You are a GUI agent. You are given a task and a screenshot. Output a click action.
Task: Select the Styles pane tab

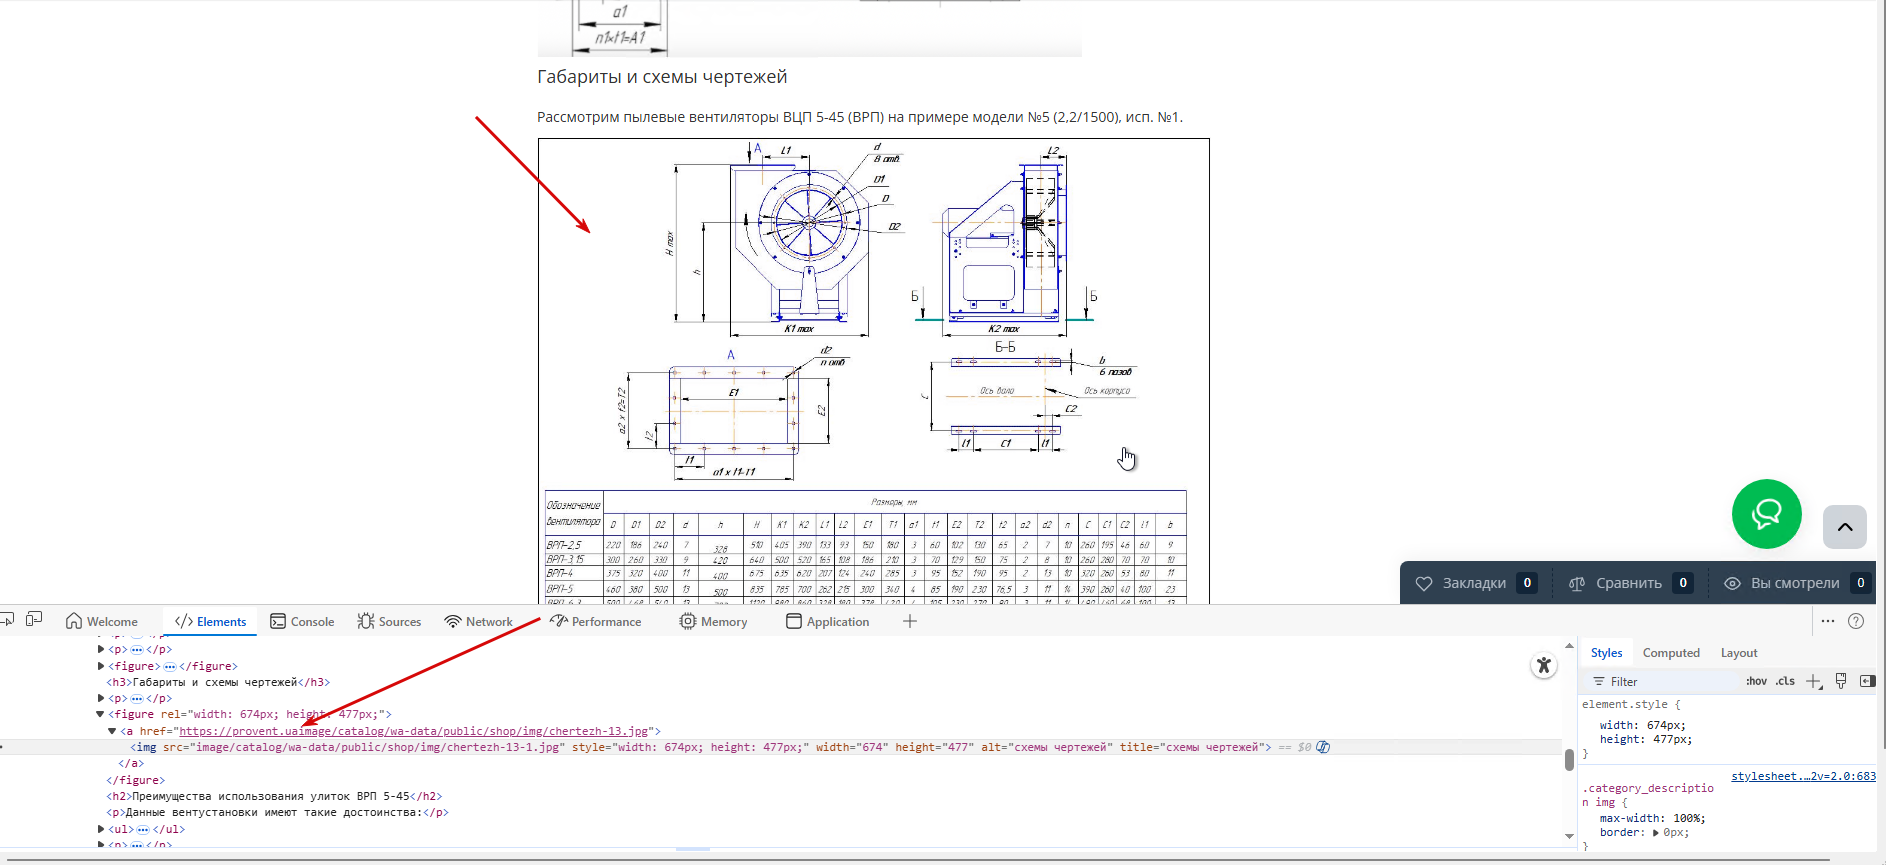[x=1606, y=653]
